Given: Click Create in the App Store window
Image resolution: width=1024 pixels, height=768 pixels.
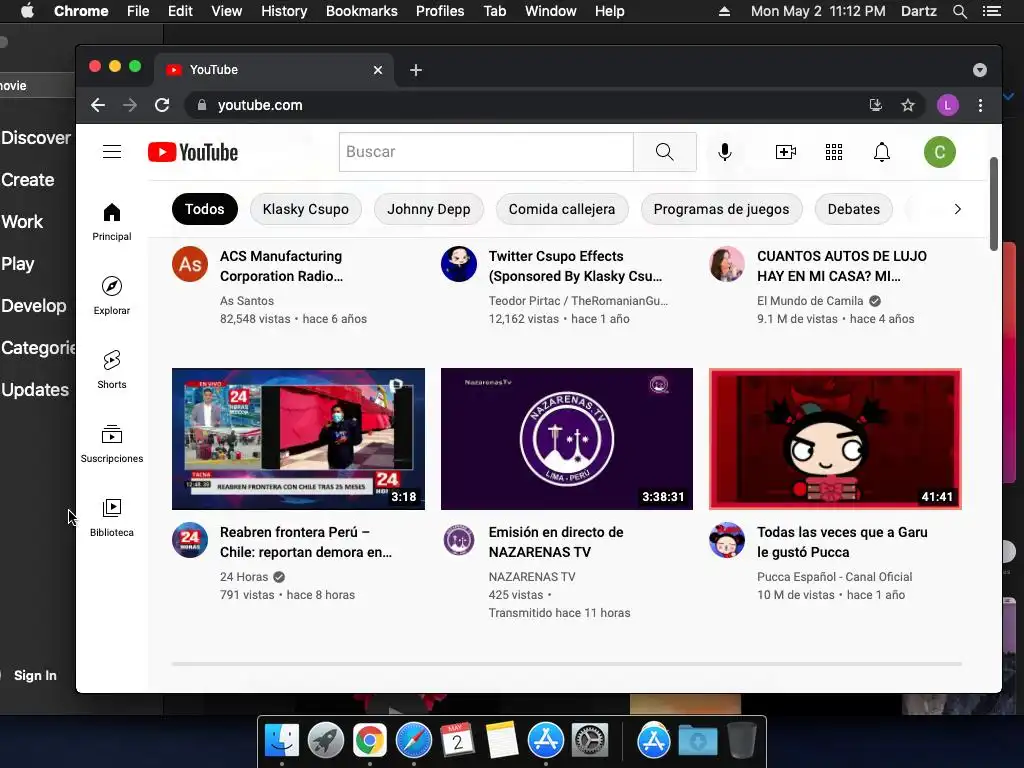Looking at the screenshot, I should coord(27,180).
